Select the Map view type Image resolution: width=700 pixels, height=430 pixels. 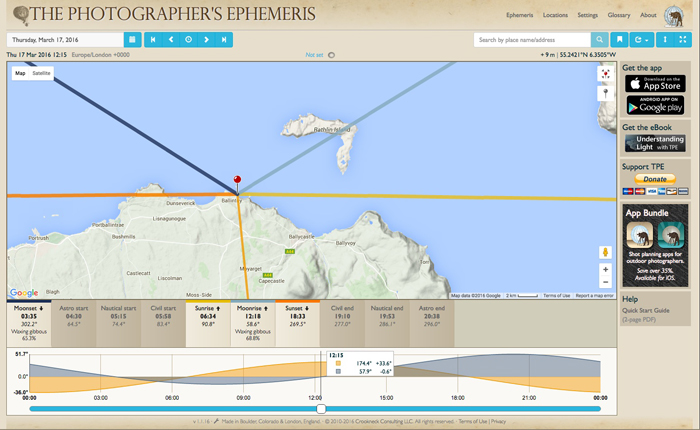(x=20, y=73)
